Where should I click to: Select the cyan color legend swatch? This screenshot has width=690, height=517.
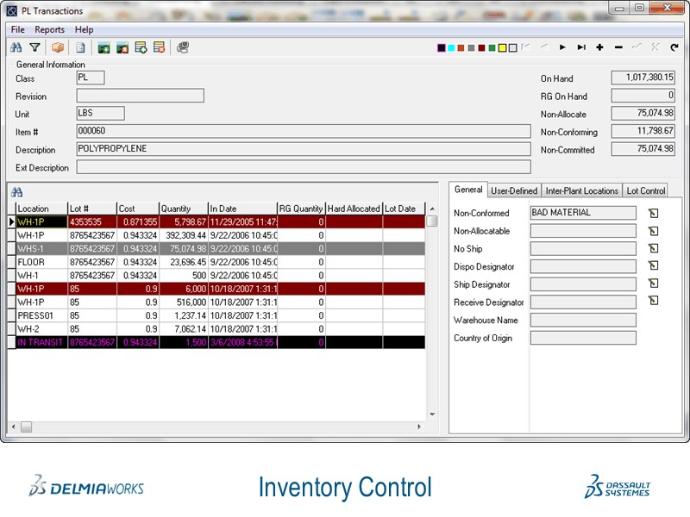pyautogui.click(x=451, y=48)
